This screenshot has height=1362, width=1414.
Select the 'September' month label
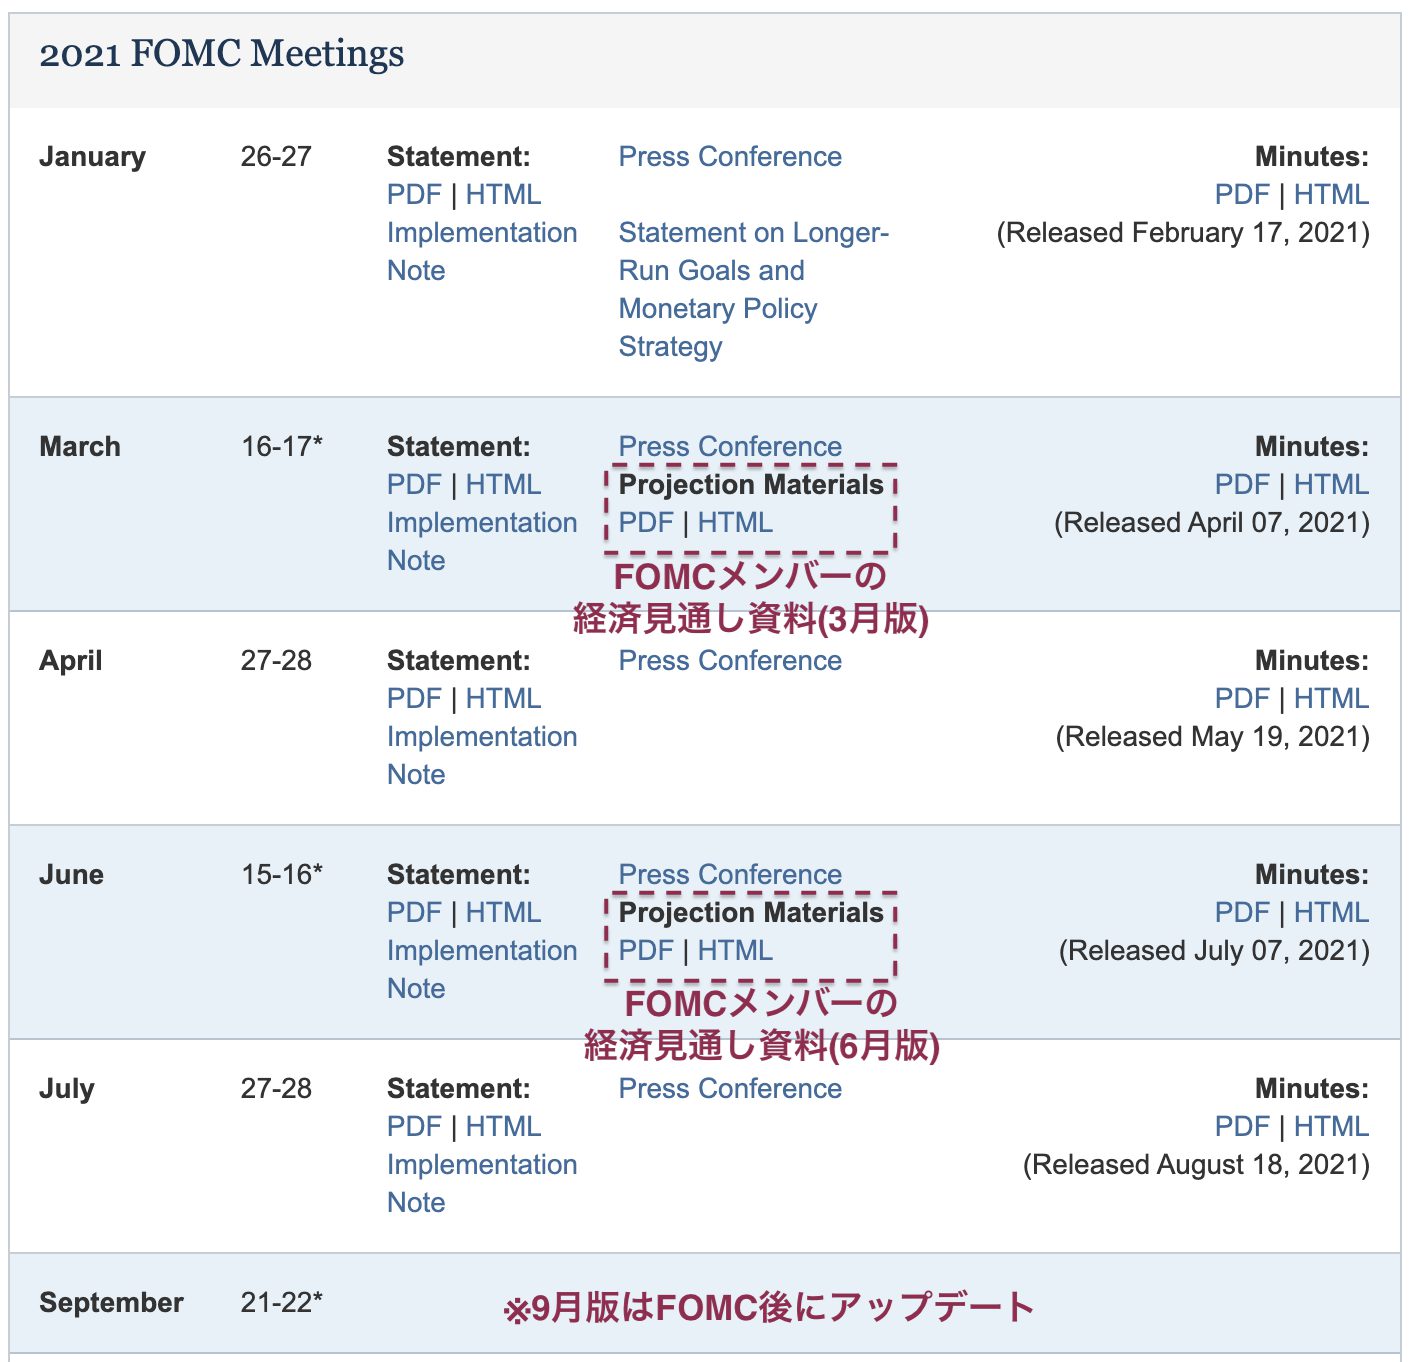tap(111, 1303)
